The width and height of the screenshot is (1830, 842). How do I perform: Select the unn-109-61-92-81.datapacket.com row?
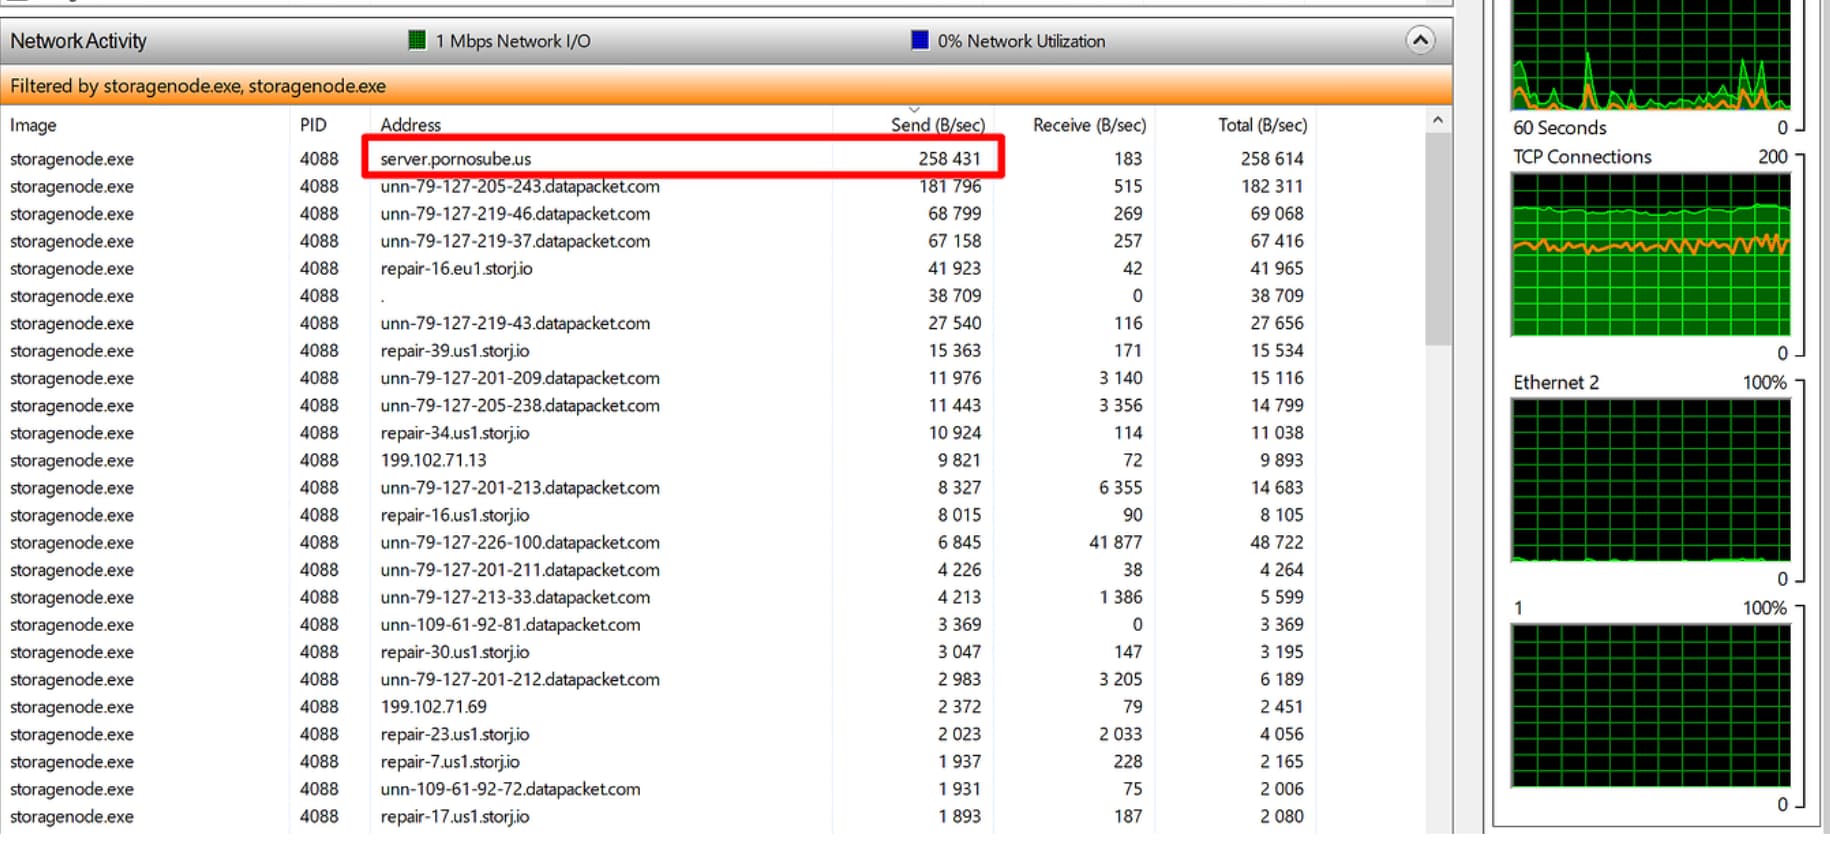[660, 624]
